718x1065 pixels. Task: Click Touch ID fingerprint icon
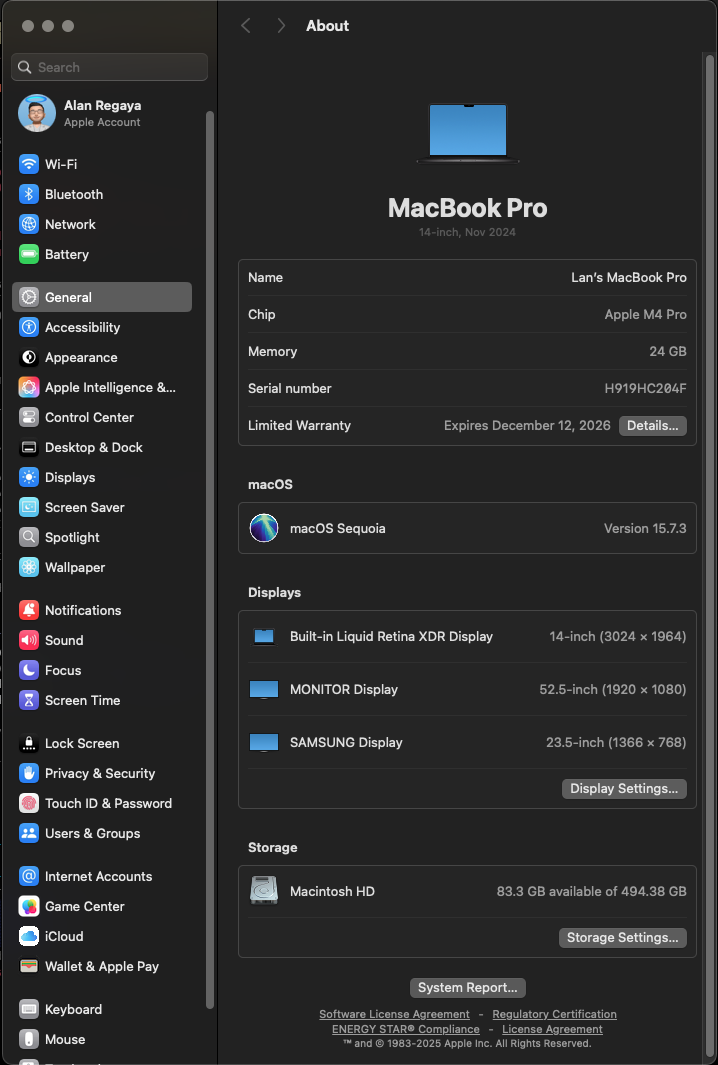click(x=29, y=803)
